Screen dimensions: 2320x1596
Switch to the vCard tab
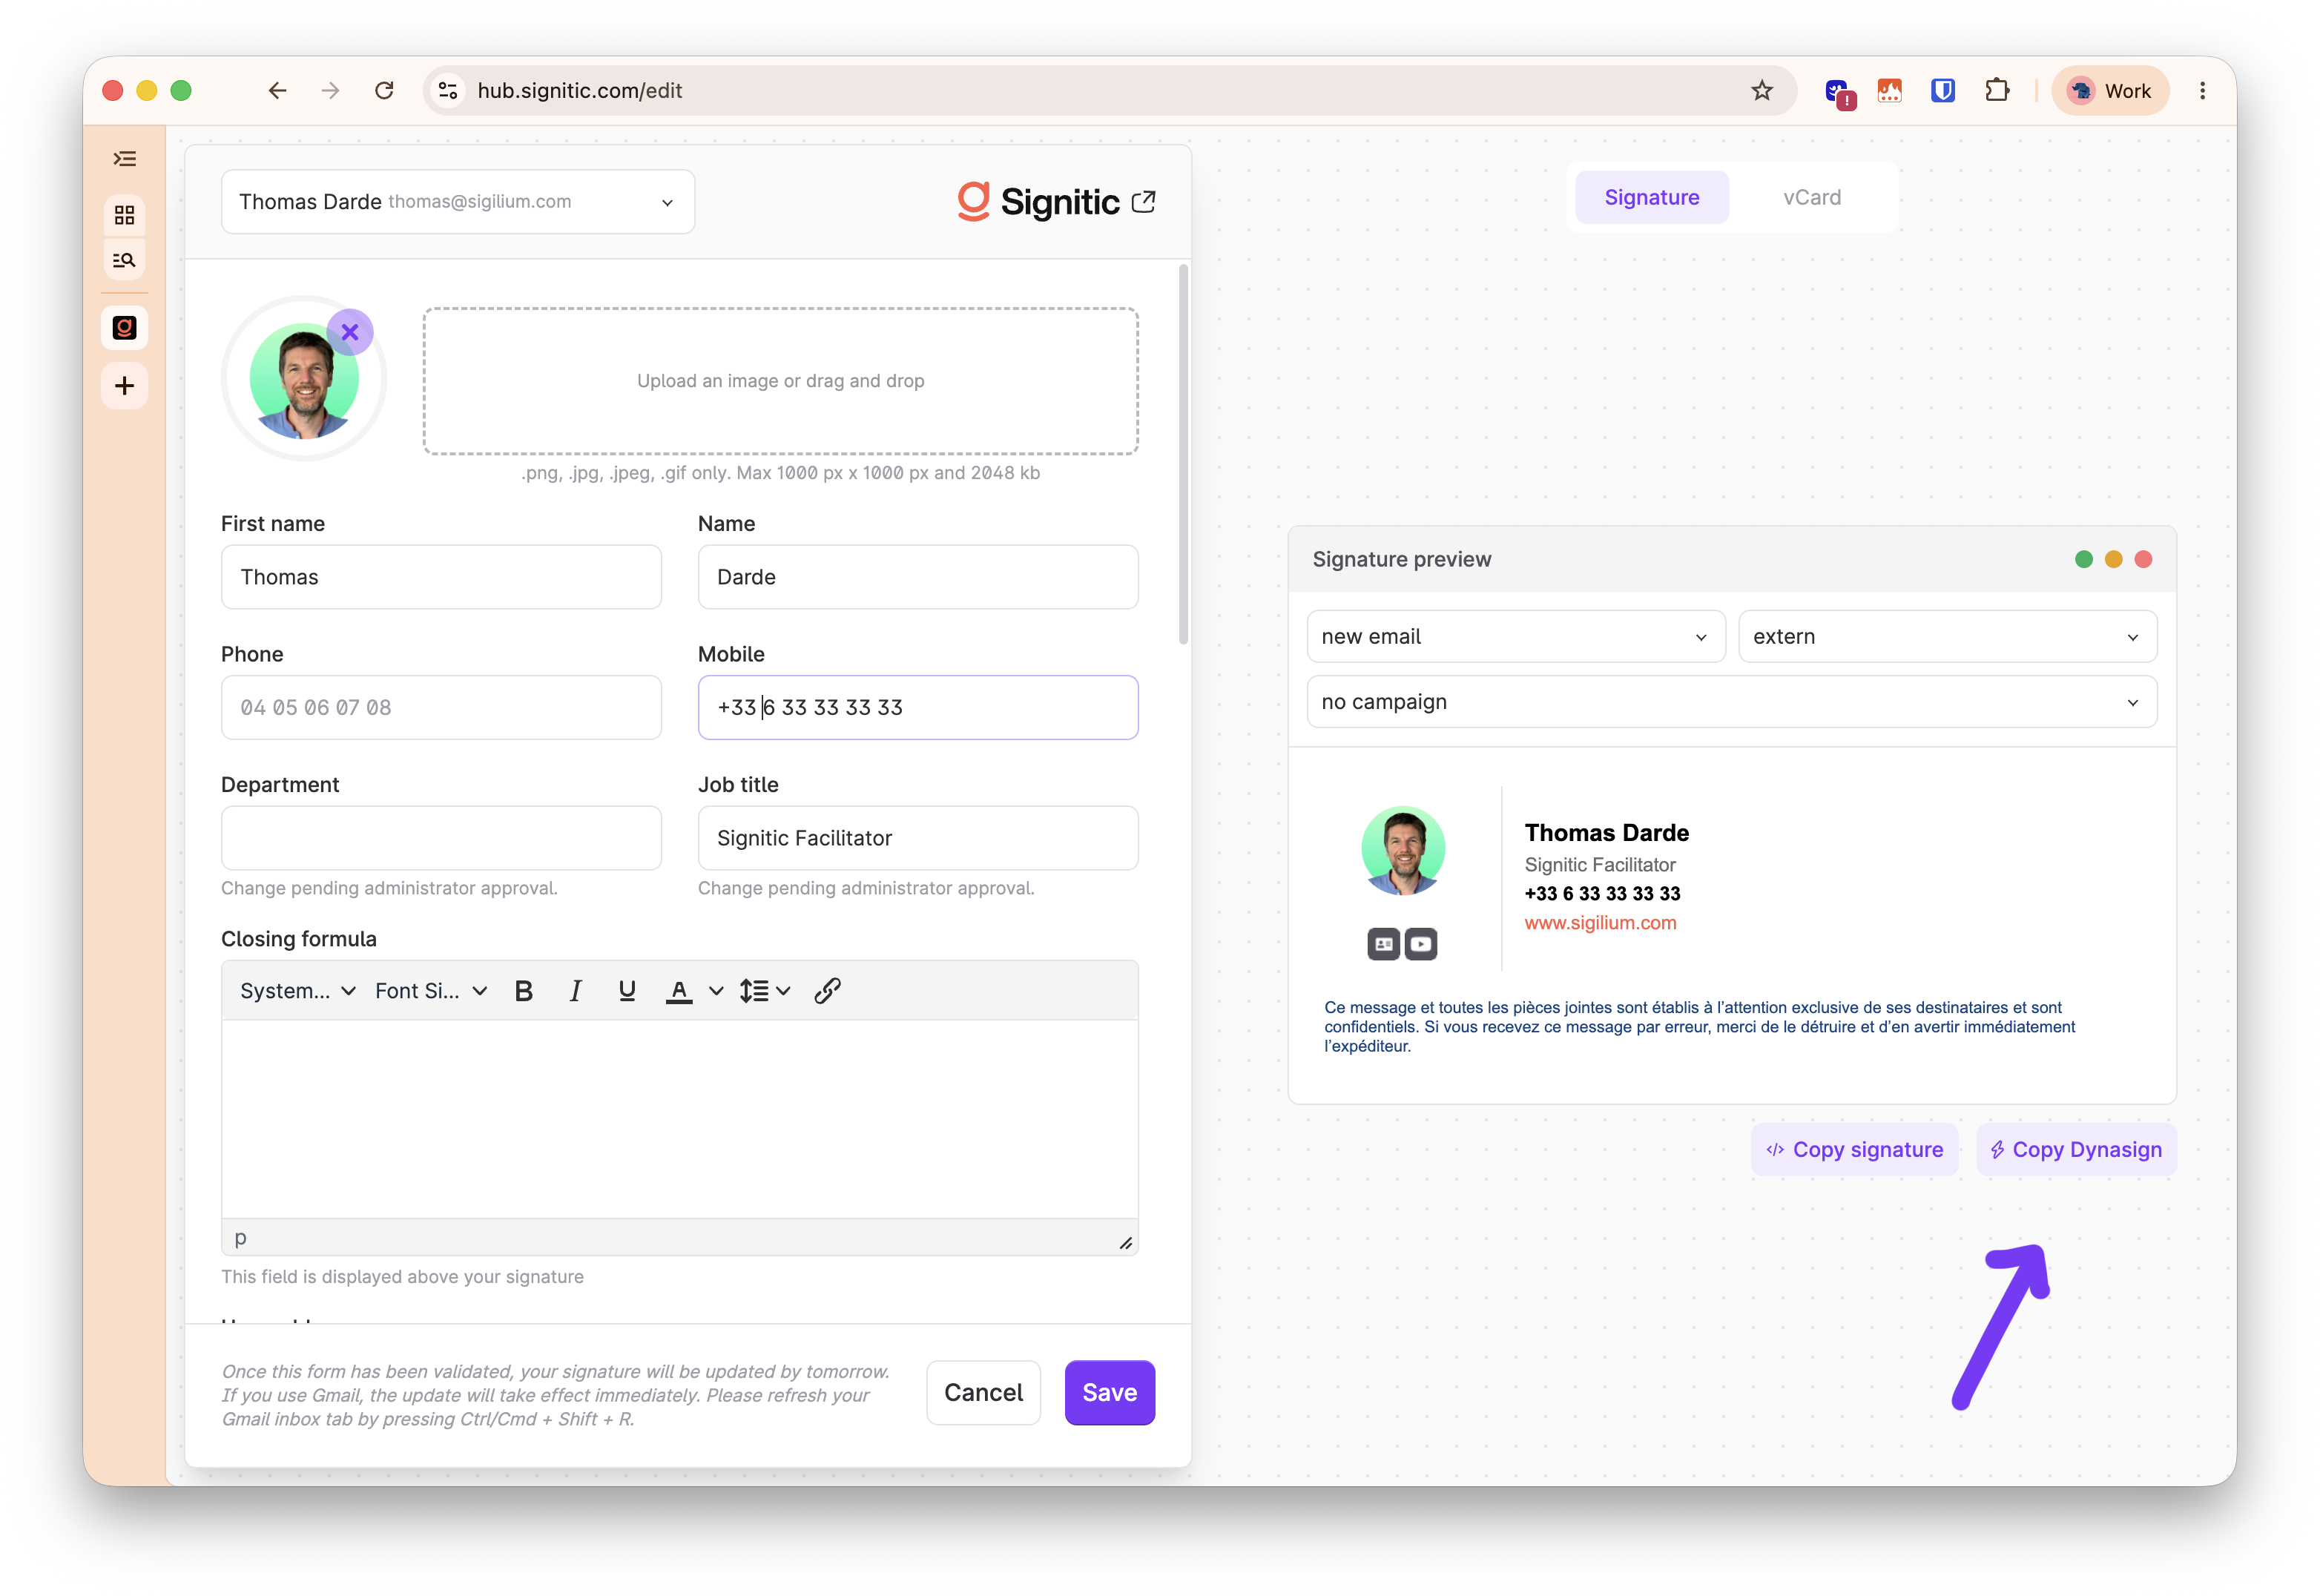[1812, 198]
